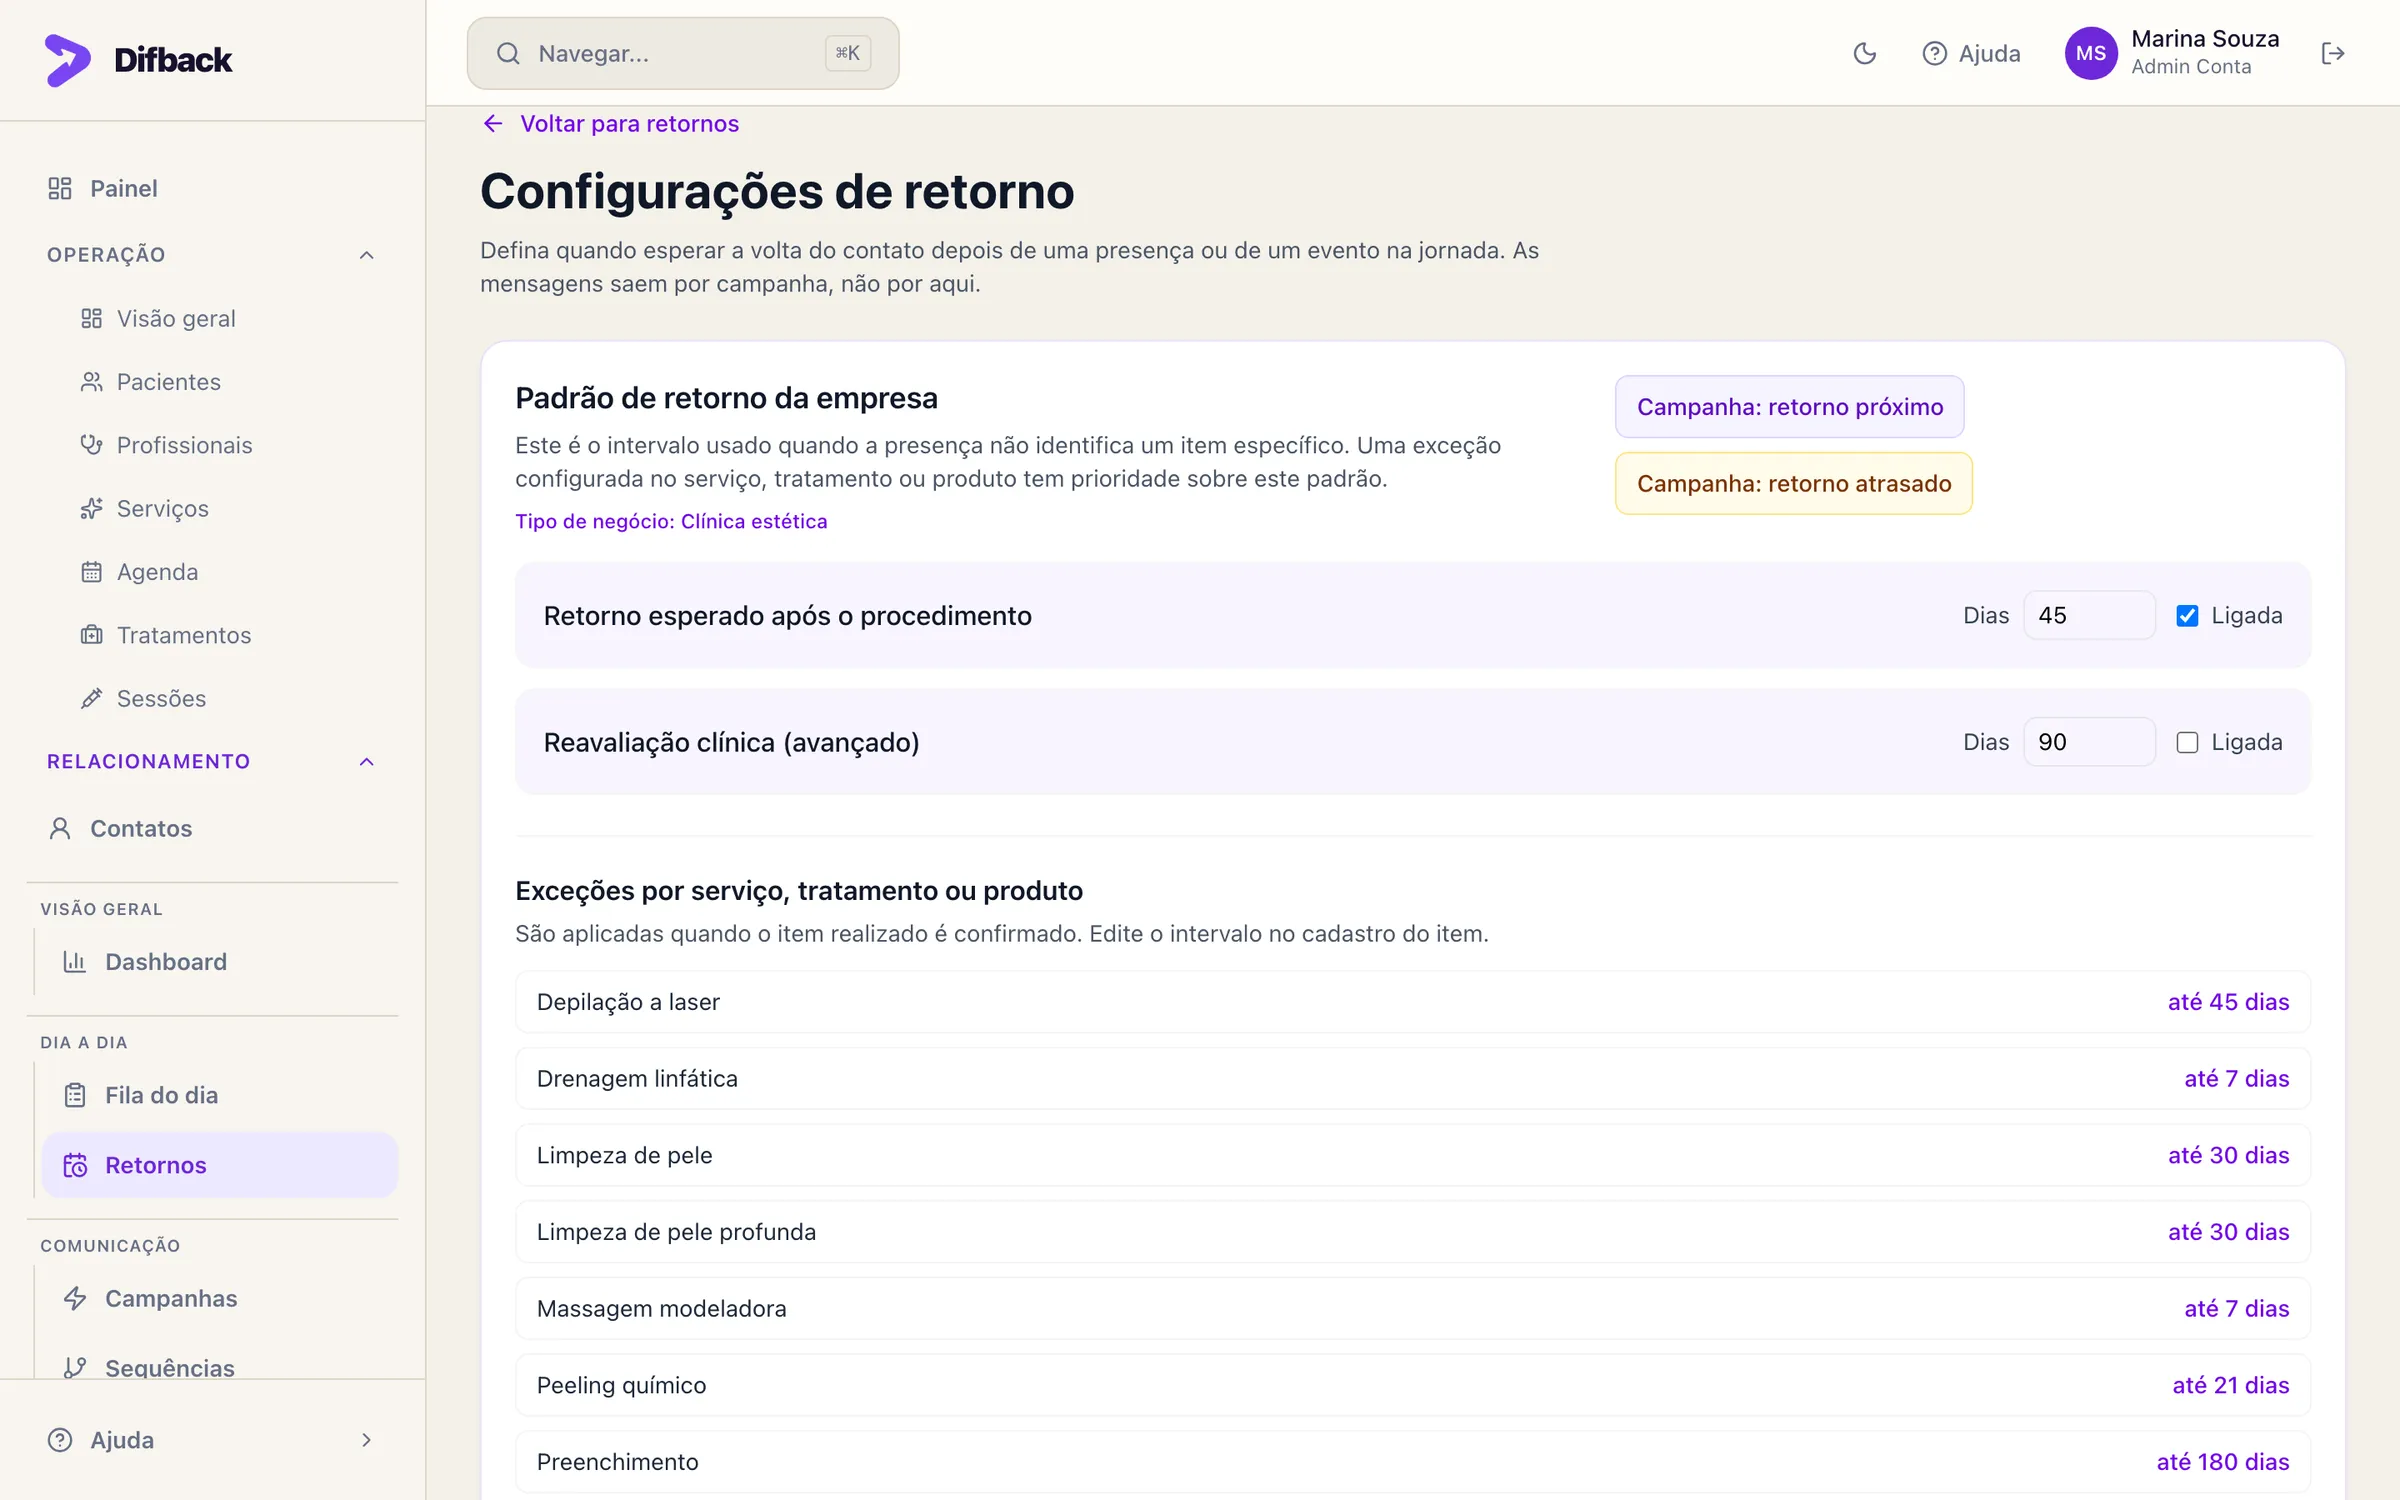Click the Dashboard chart icon

coord(75,961)
